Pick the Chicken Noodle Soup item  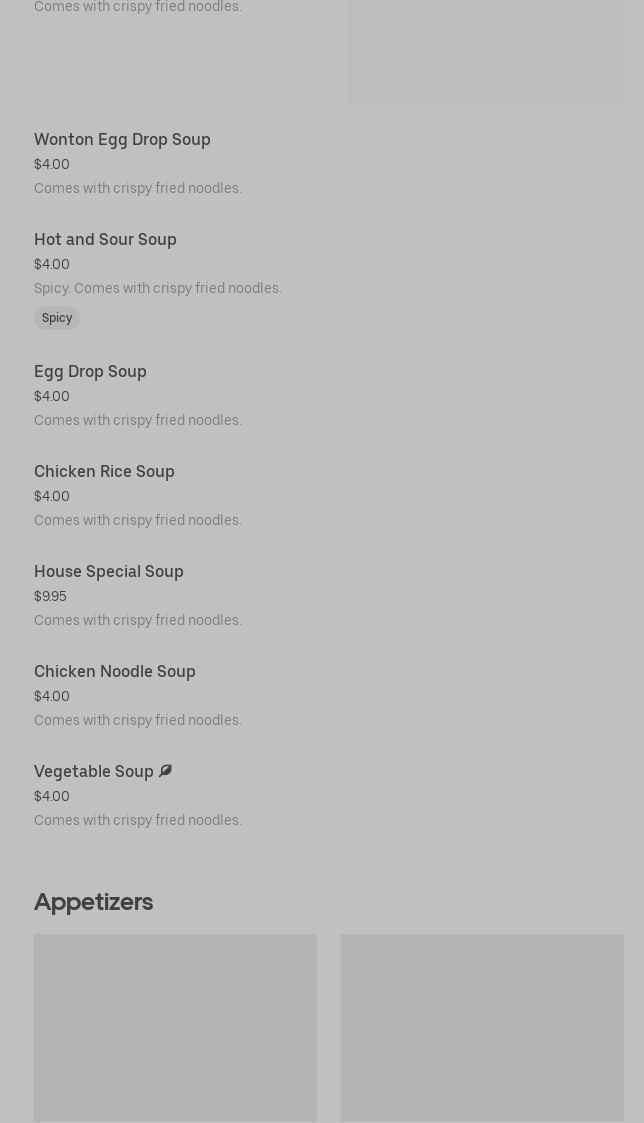[115, 672]
